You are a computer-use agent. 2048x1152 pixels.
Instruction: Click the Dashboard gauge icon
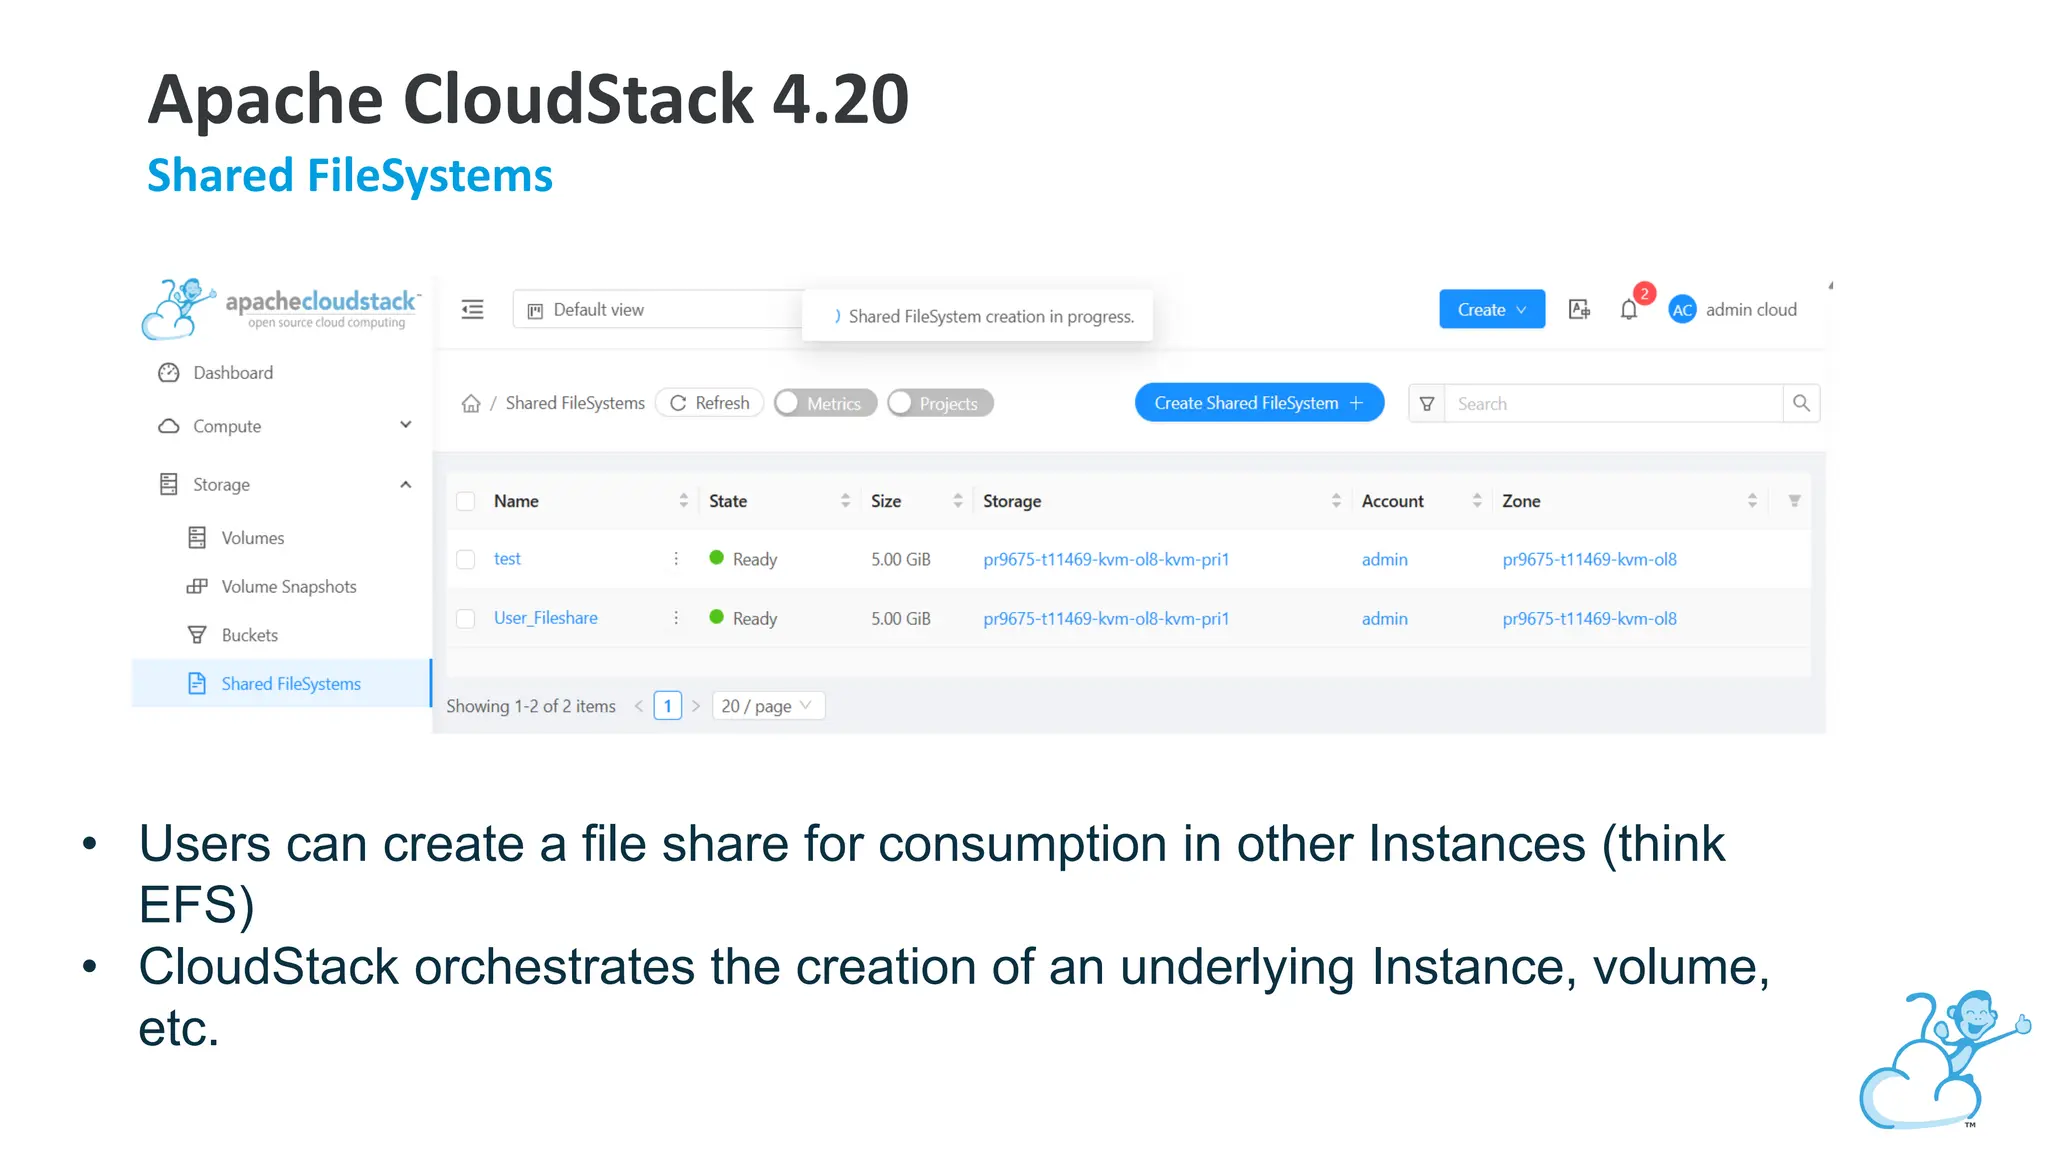click(169, 373)
